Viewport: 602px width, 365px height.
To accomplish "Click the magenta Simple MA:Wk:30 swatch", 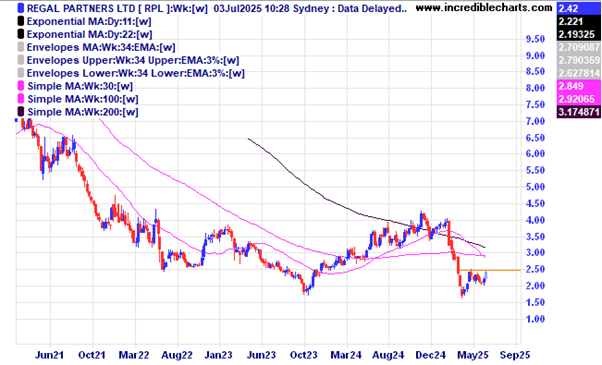I will [x=21, y=86].
